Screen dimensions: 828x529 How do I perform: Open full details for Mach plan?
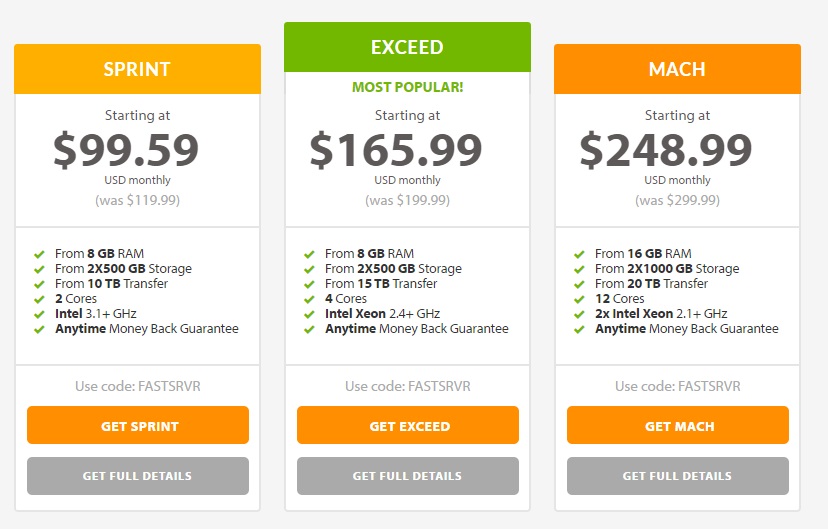[x=678, y=476]
